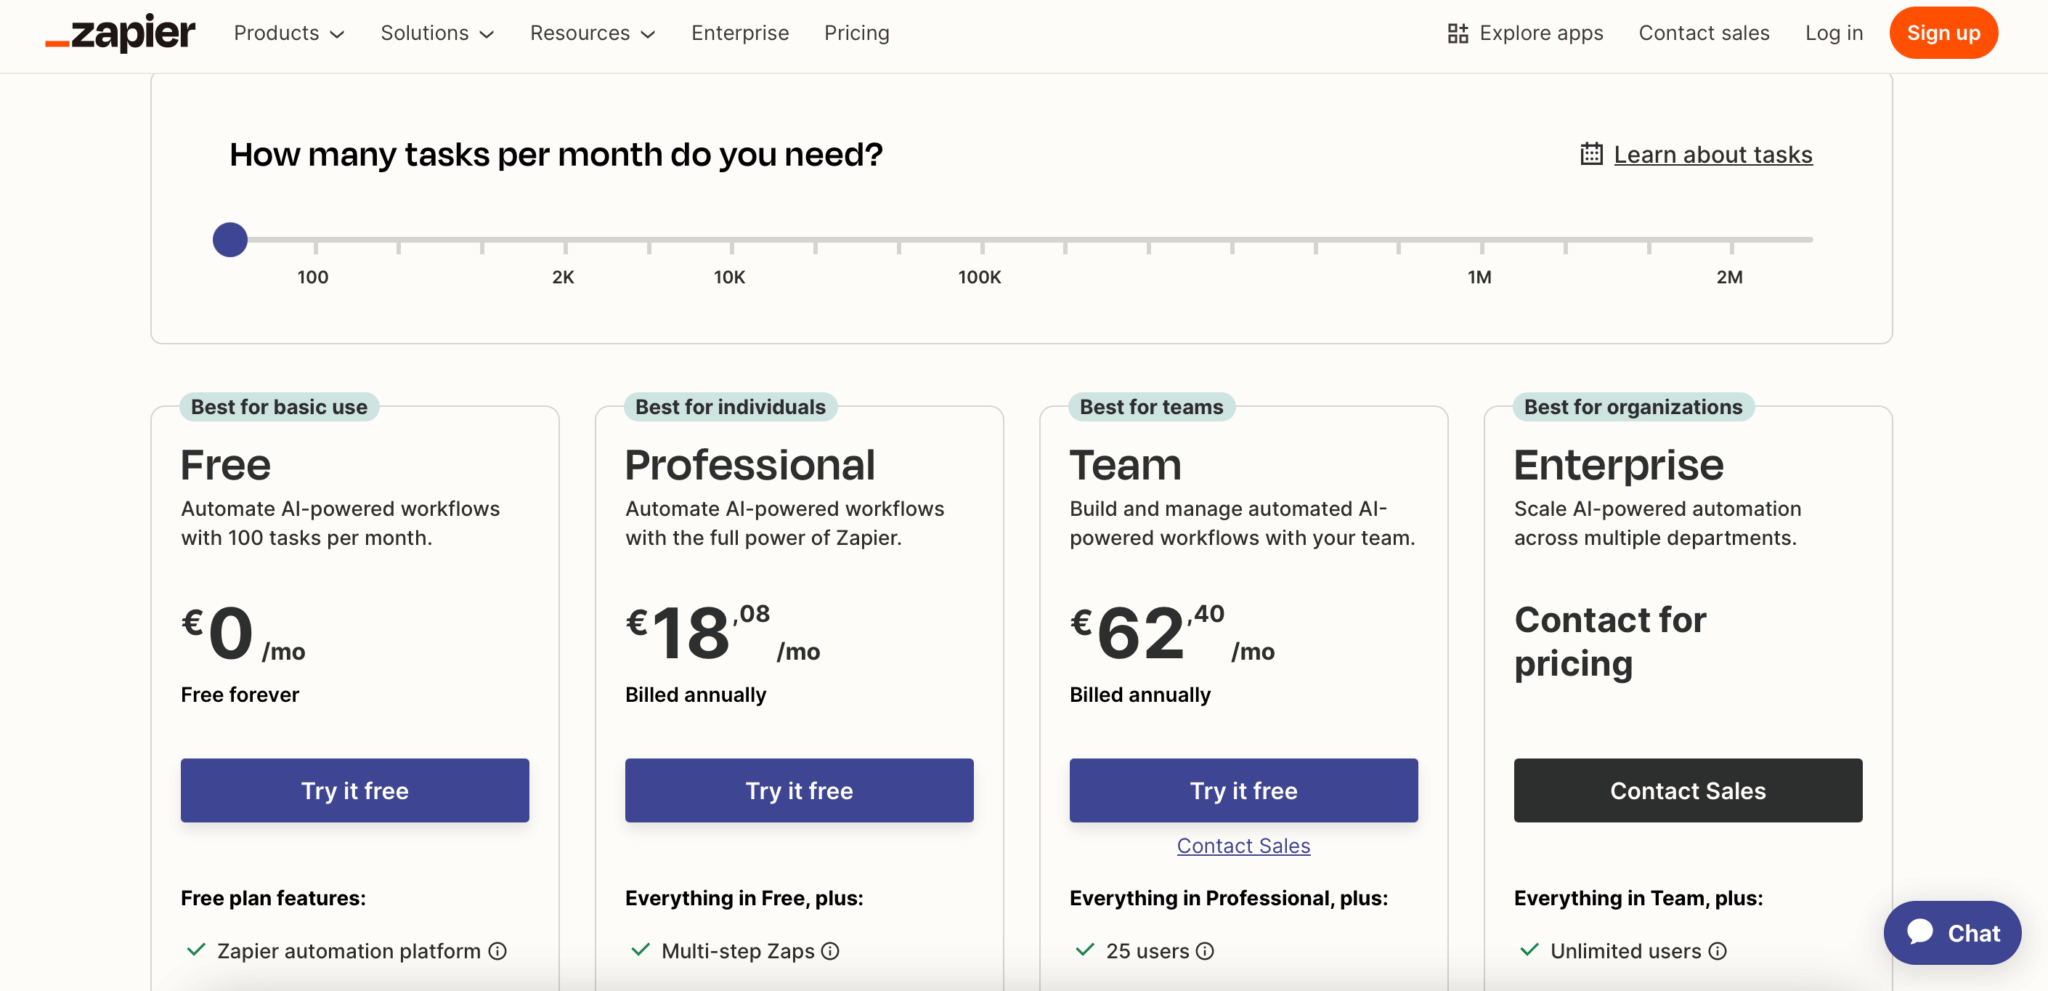The image size is (2048, 991).
Task: Click Try it free on Free plan
Action: (x=355, y=790)
